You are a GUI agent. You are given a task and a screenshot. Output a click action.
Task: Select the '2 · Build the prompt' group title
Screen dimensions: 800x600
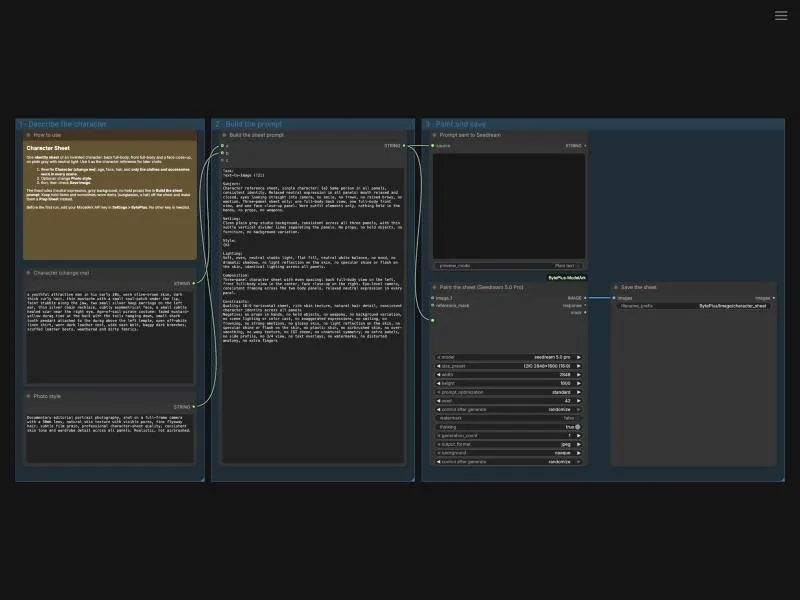pyautogui.click(x=248, y=124)
